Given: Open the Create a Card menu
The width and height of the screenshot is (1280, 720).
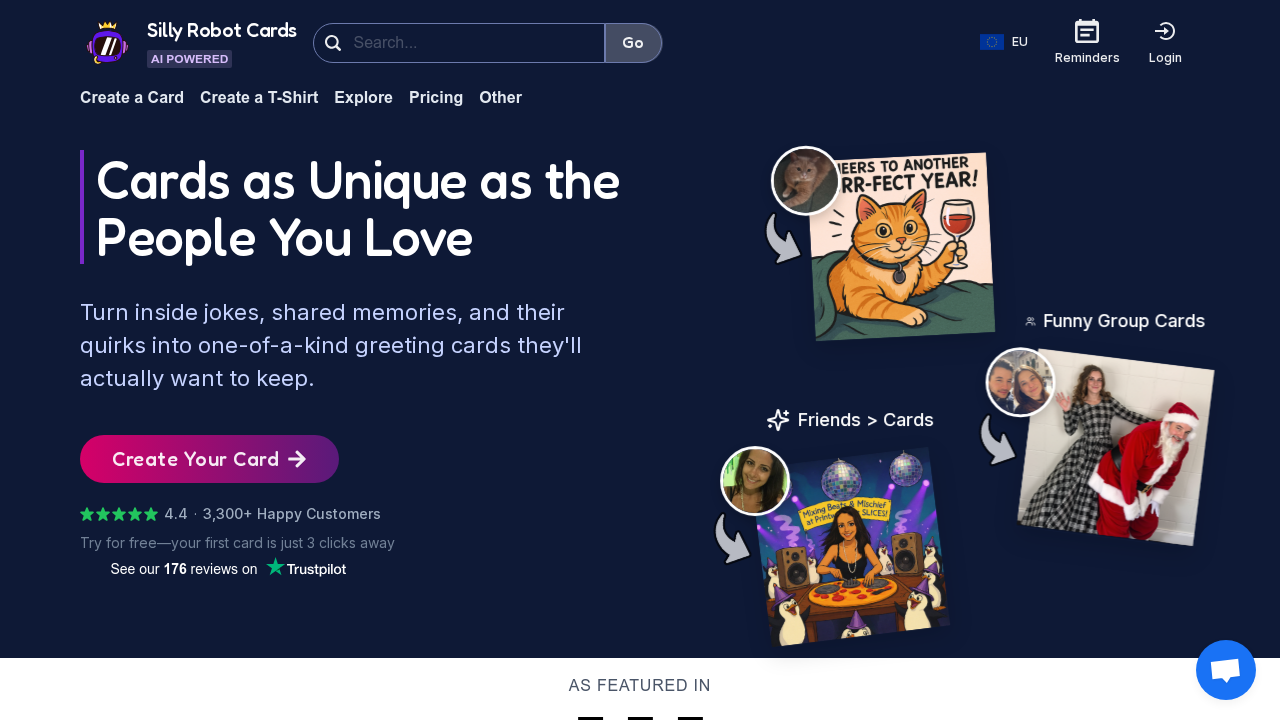Looking at the screenshot, I should pos(132,97).
